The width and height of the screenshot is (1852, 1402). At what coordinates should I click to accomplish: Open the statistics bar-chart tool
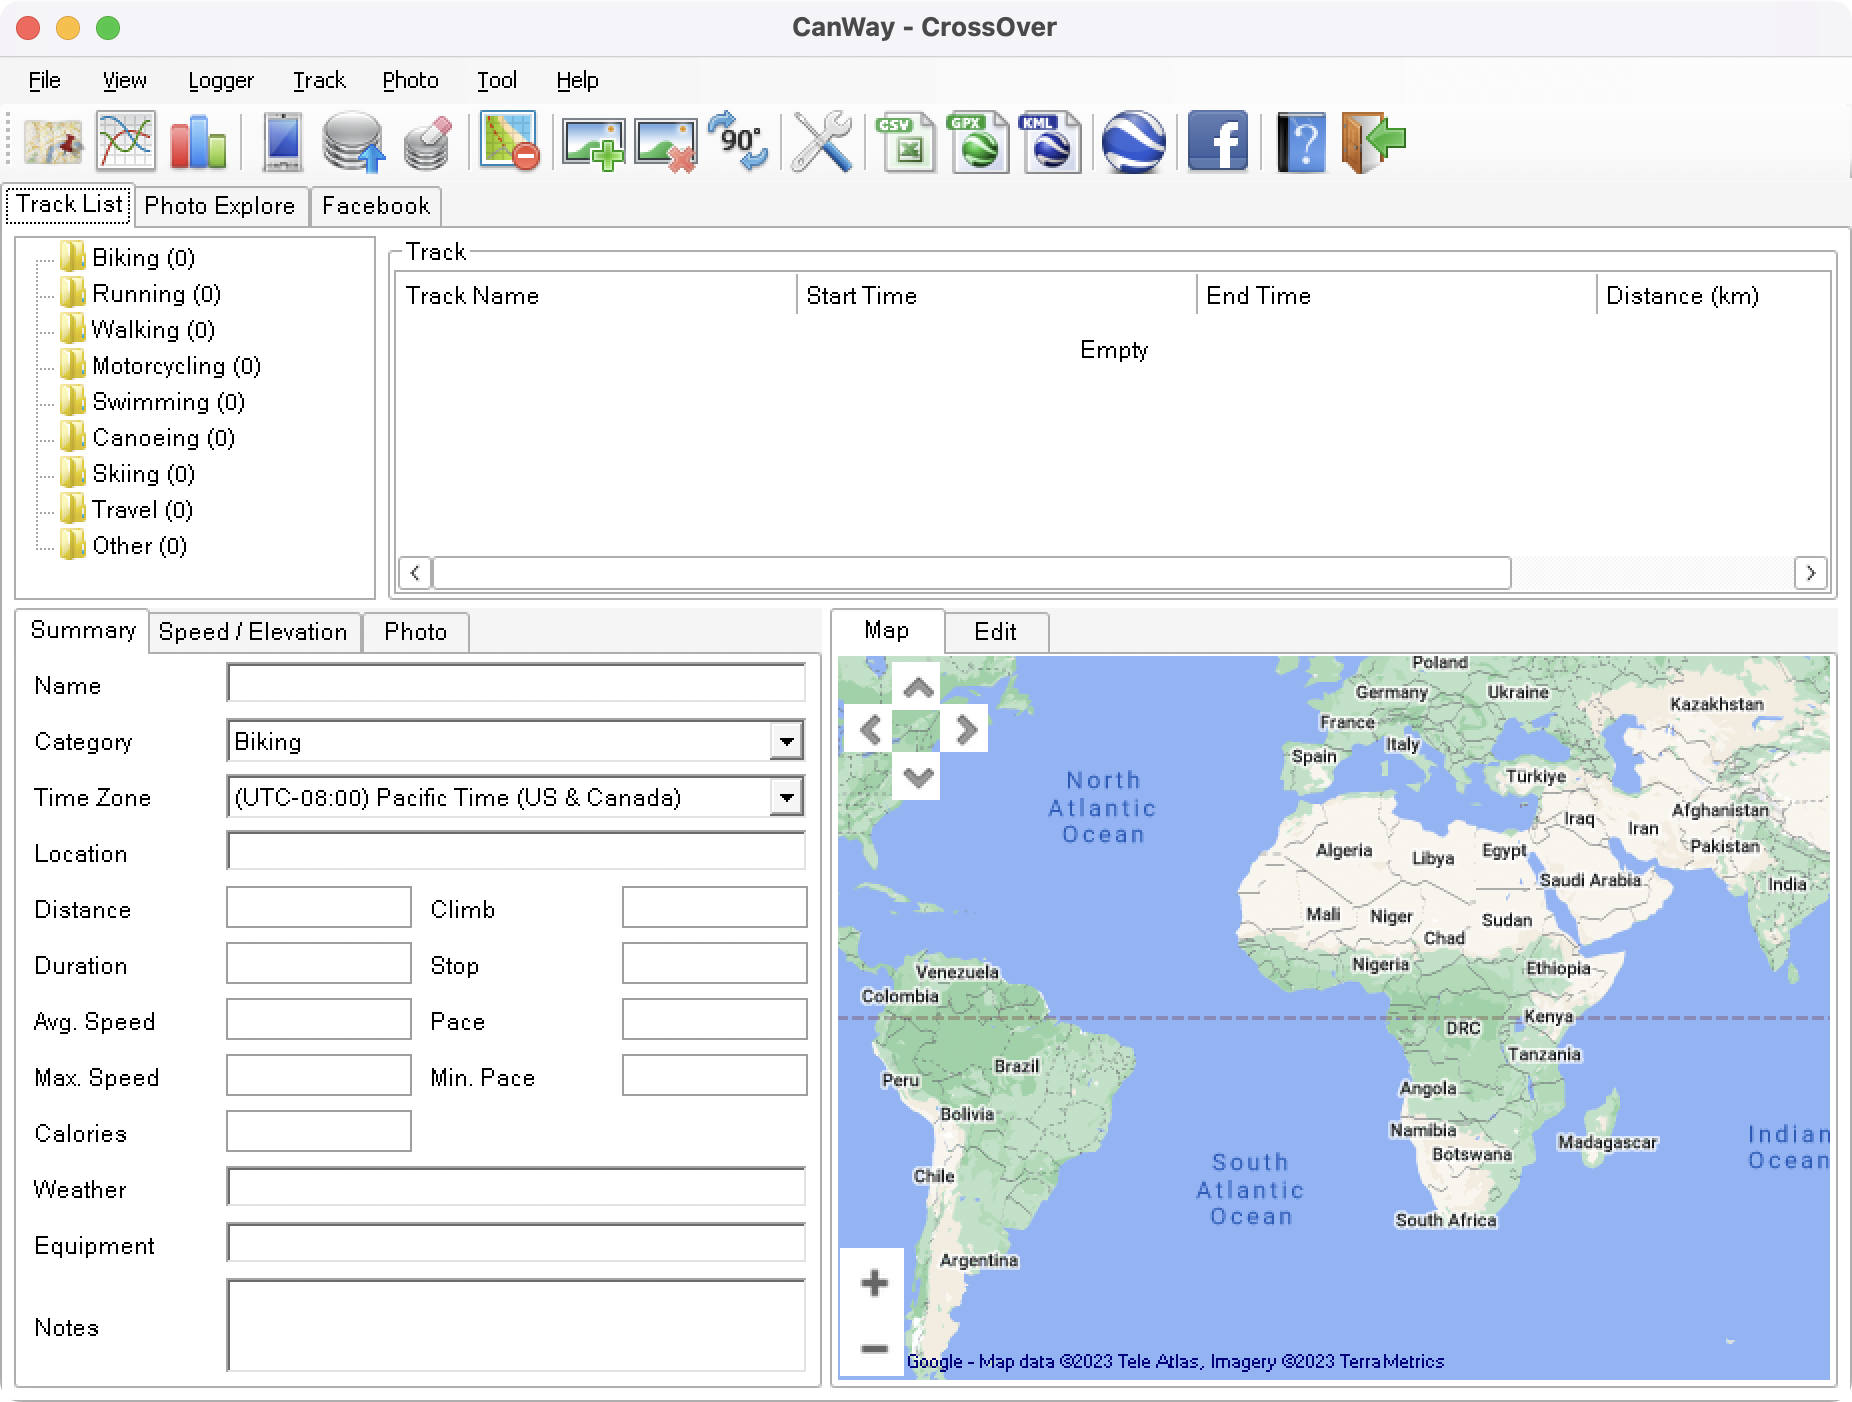coord(197,143)
